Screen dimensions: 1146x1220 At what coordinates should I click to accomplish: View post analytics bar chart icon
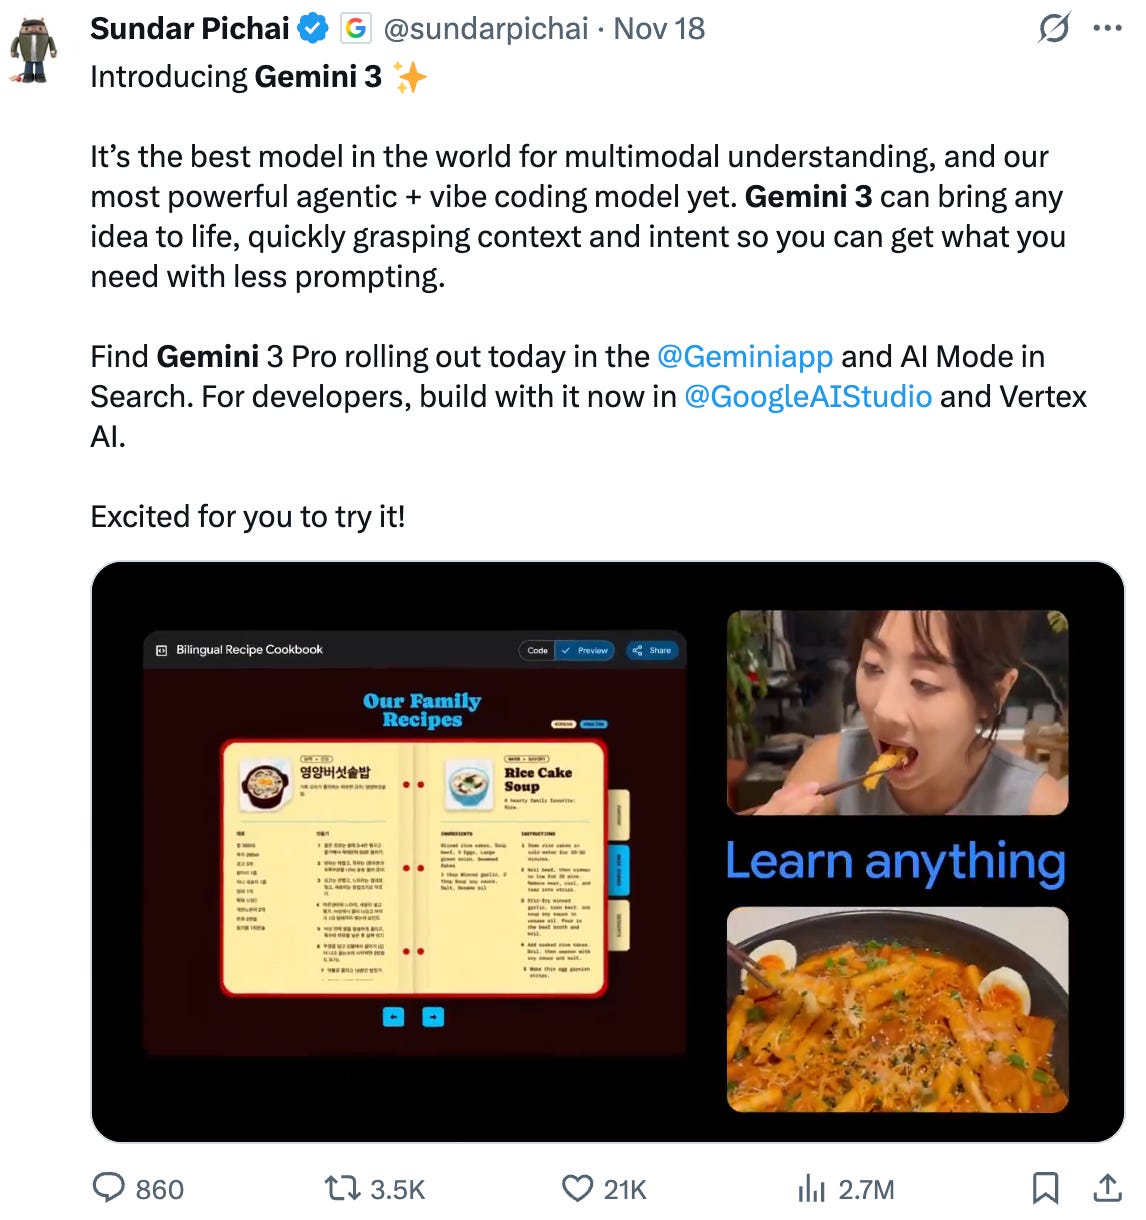point(812,1188)
